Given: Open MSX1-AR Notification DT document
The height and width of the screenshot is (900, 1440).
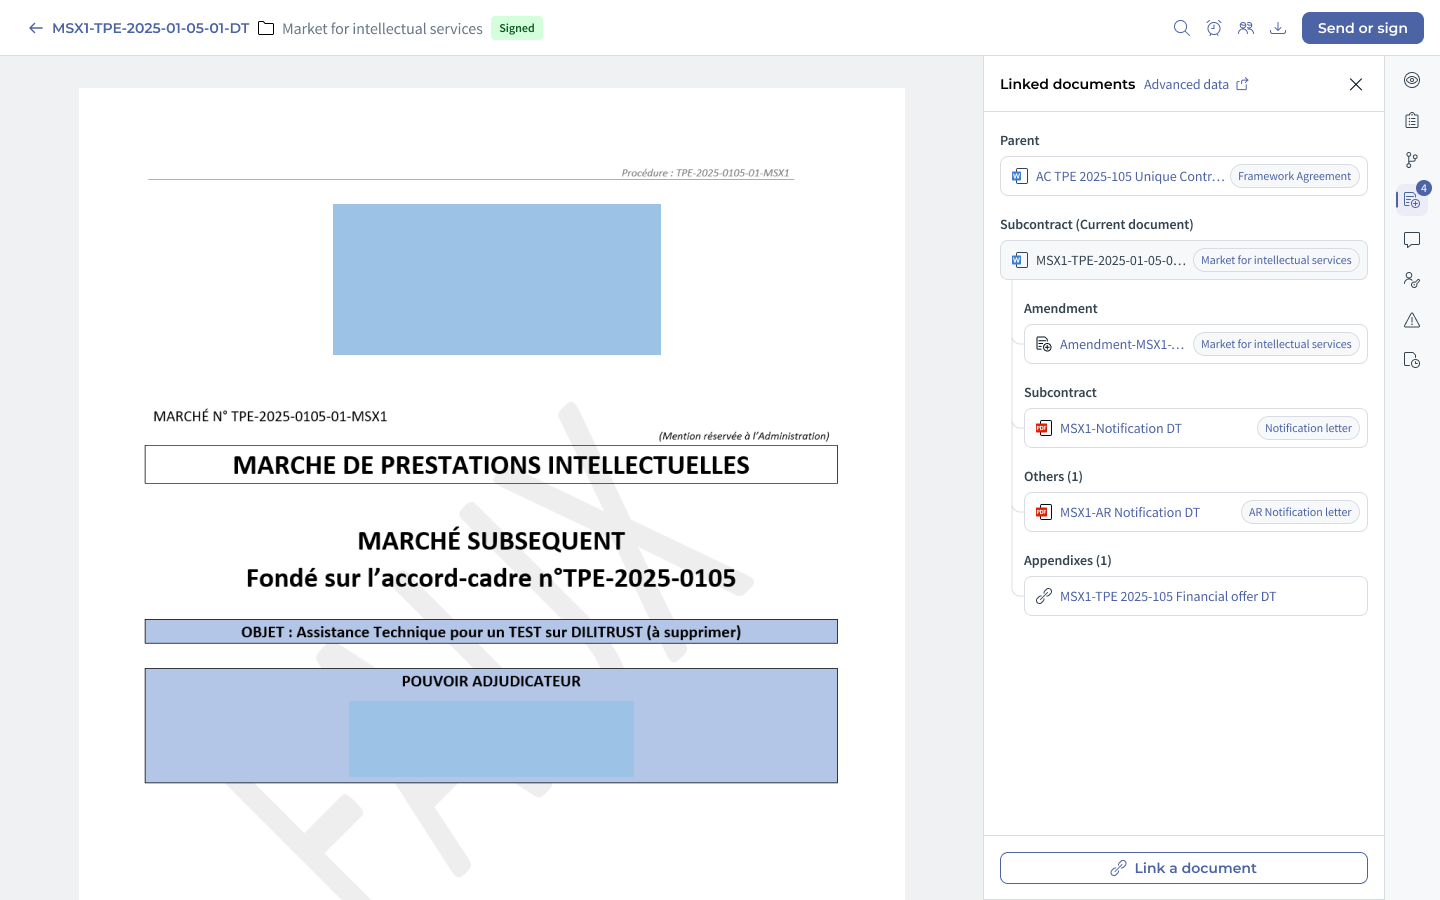Looking at the screenshot, I should [1130, 512].
